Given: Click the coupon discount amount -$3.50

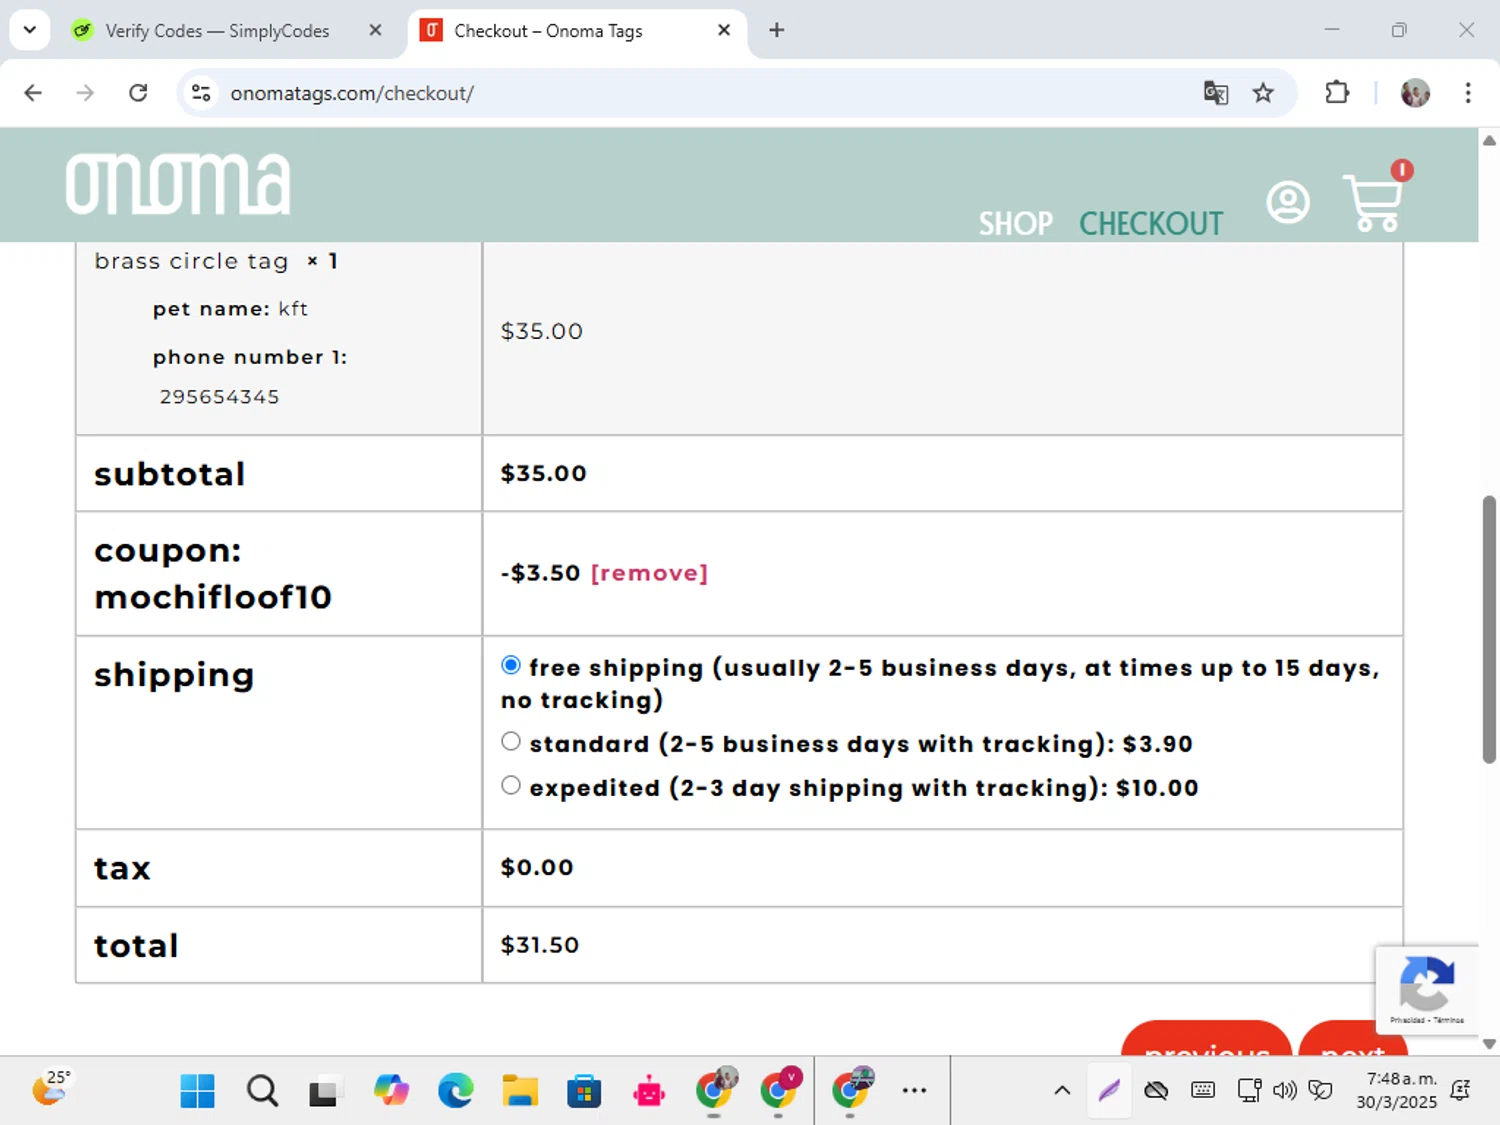Looking at the screenshot, I should pyautogui.click(x=540, y=573).
